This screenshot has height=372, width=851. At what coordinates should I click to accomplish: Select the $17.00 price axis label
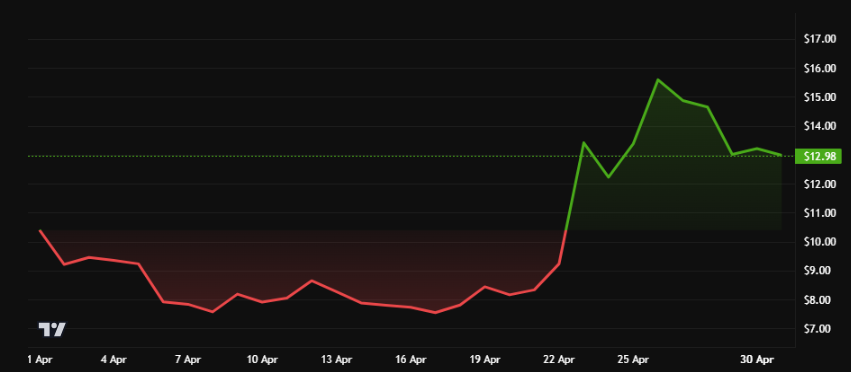(x=820, y=39)
